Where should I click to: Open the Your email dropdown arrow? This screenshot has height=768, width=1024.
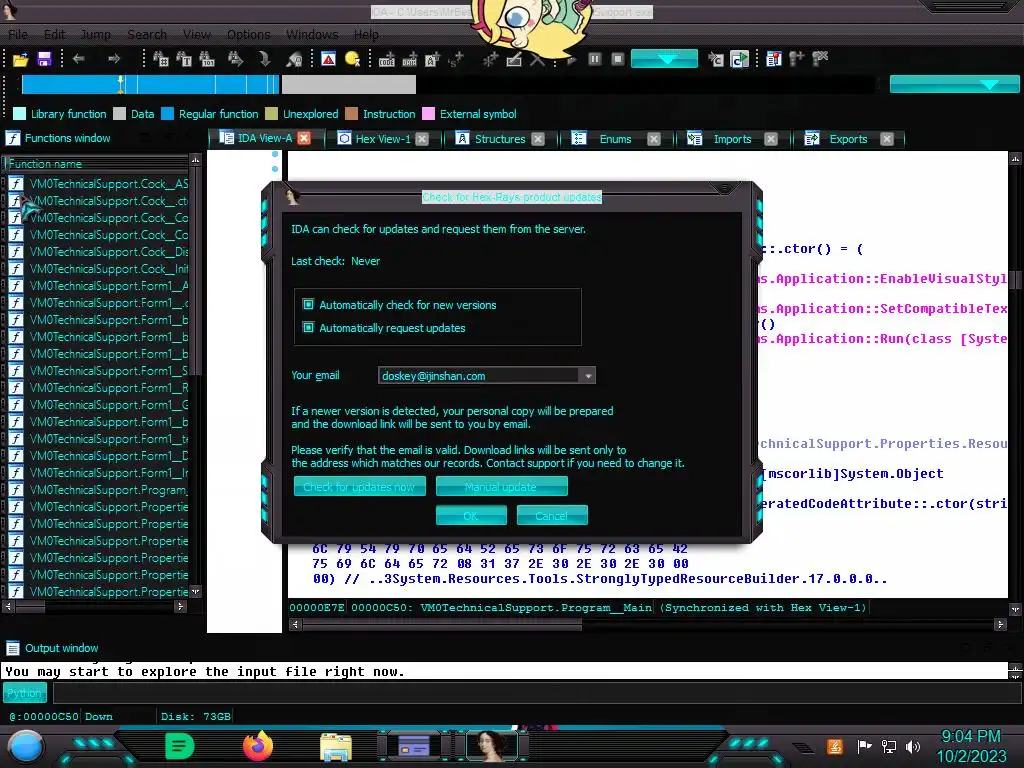588,376
